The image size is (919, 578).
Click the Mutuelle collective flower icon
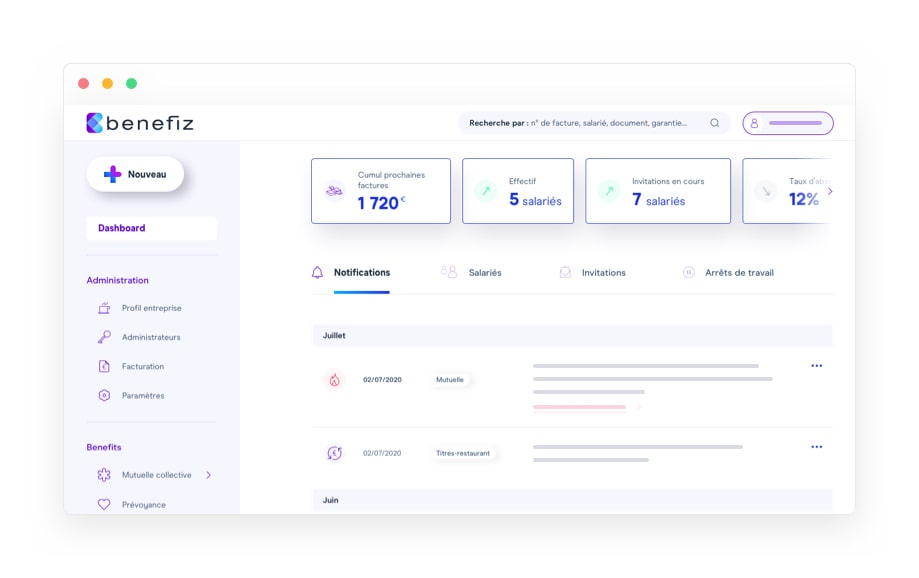104,475
